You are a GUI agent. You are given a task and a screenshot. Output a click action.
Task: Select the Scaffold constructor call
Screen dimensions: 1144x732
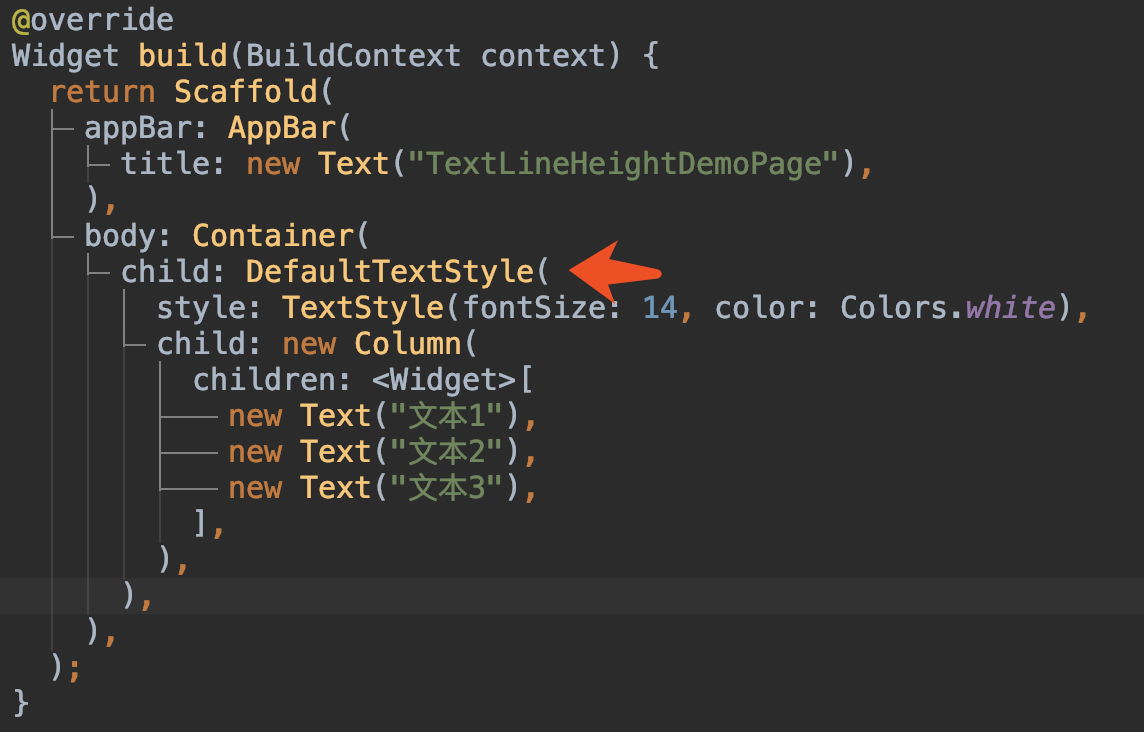coord(246,92)
